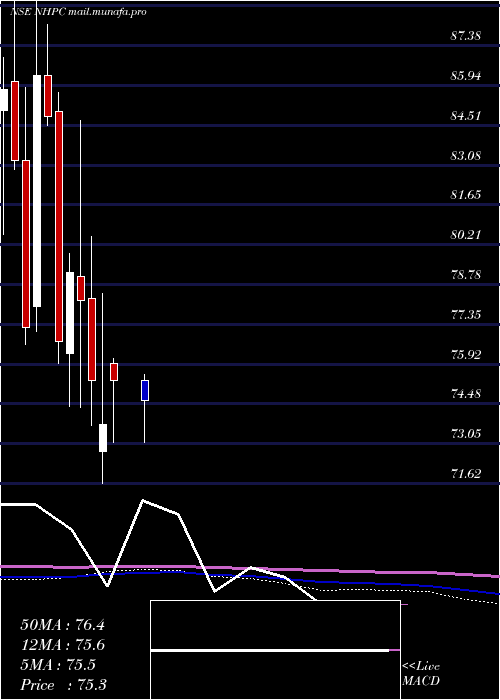Click the 73.05 price axis label
This screenshot has height=700, width=500.
(466, 433)
